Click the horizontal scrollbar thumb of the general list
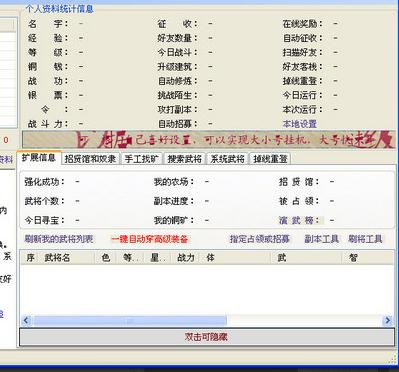Viewport: 399px width, 372px height. tap(129, 321)
